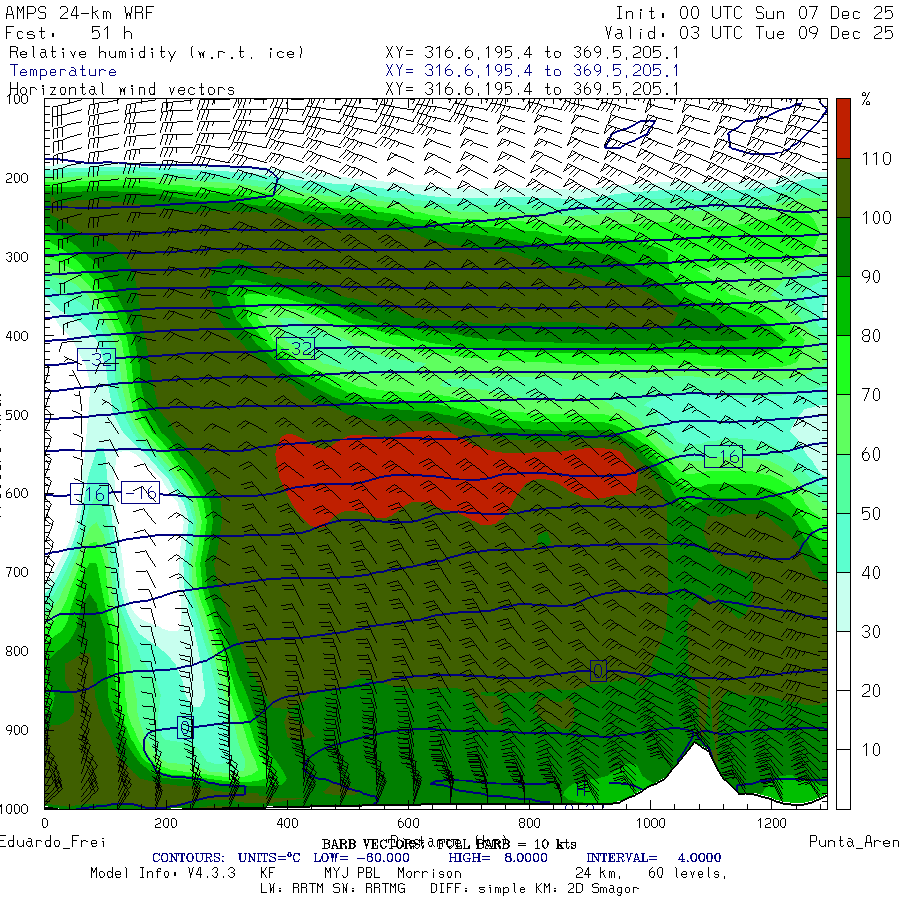
Task: Click the "HIGH= 8.0000" value
Action: pos(498,858)
